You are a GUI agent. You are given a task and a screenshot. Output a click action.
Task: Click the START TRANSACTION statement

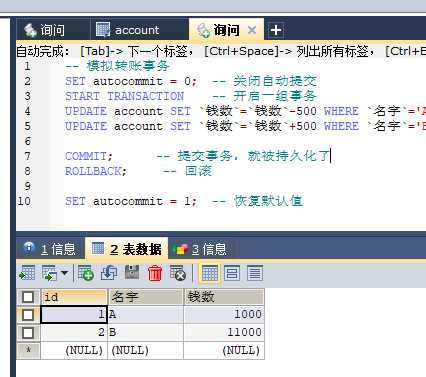point(124,96)
